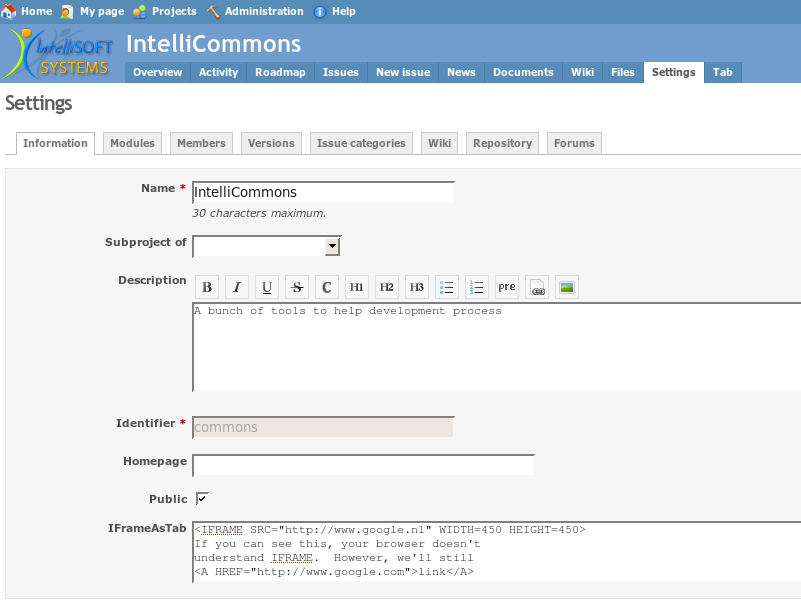Viewport: 801px width, 602px height.
Task: Focus the Homepage input field
Action: (363, 465)
